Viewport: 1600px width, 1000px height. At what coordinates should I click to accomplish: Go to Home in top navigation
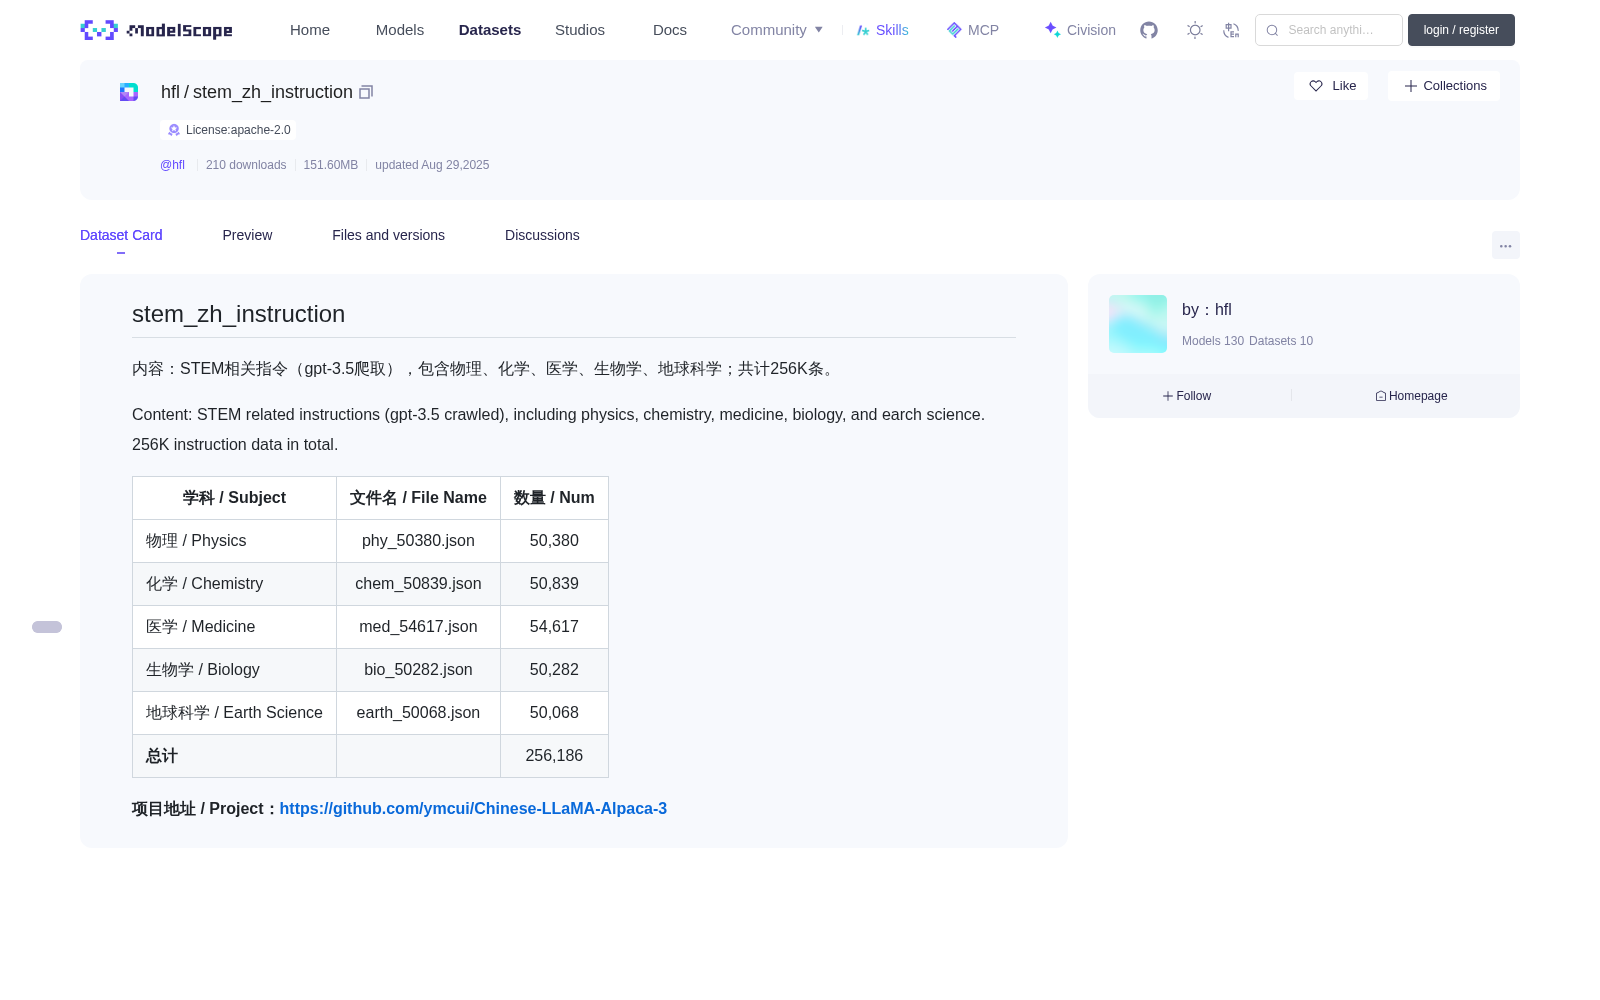(310, 30)
